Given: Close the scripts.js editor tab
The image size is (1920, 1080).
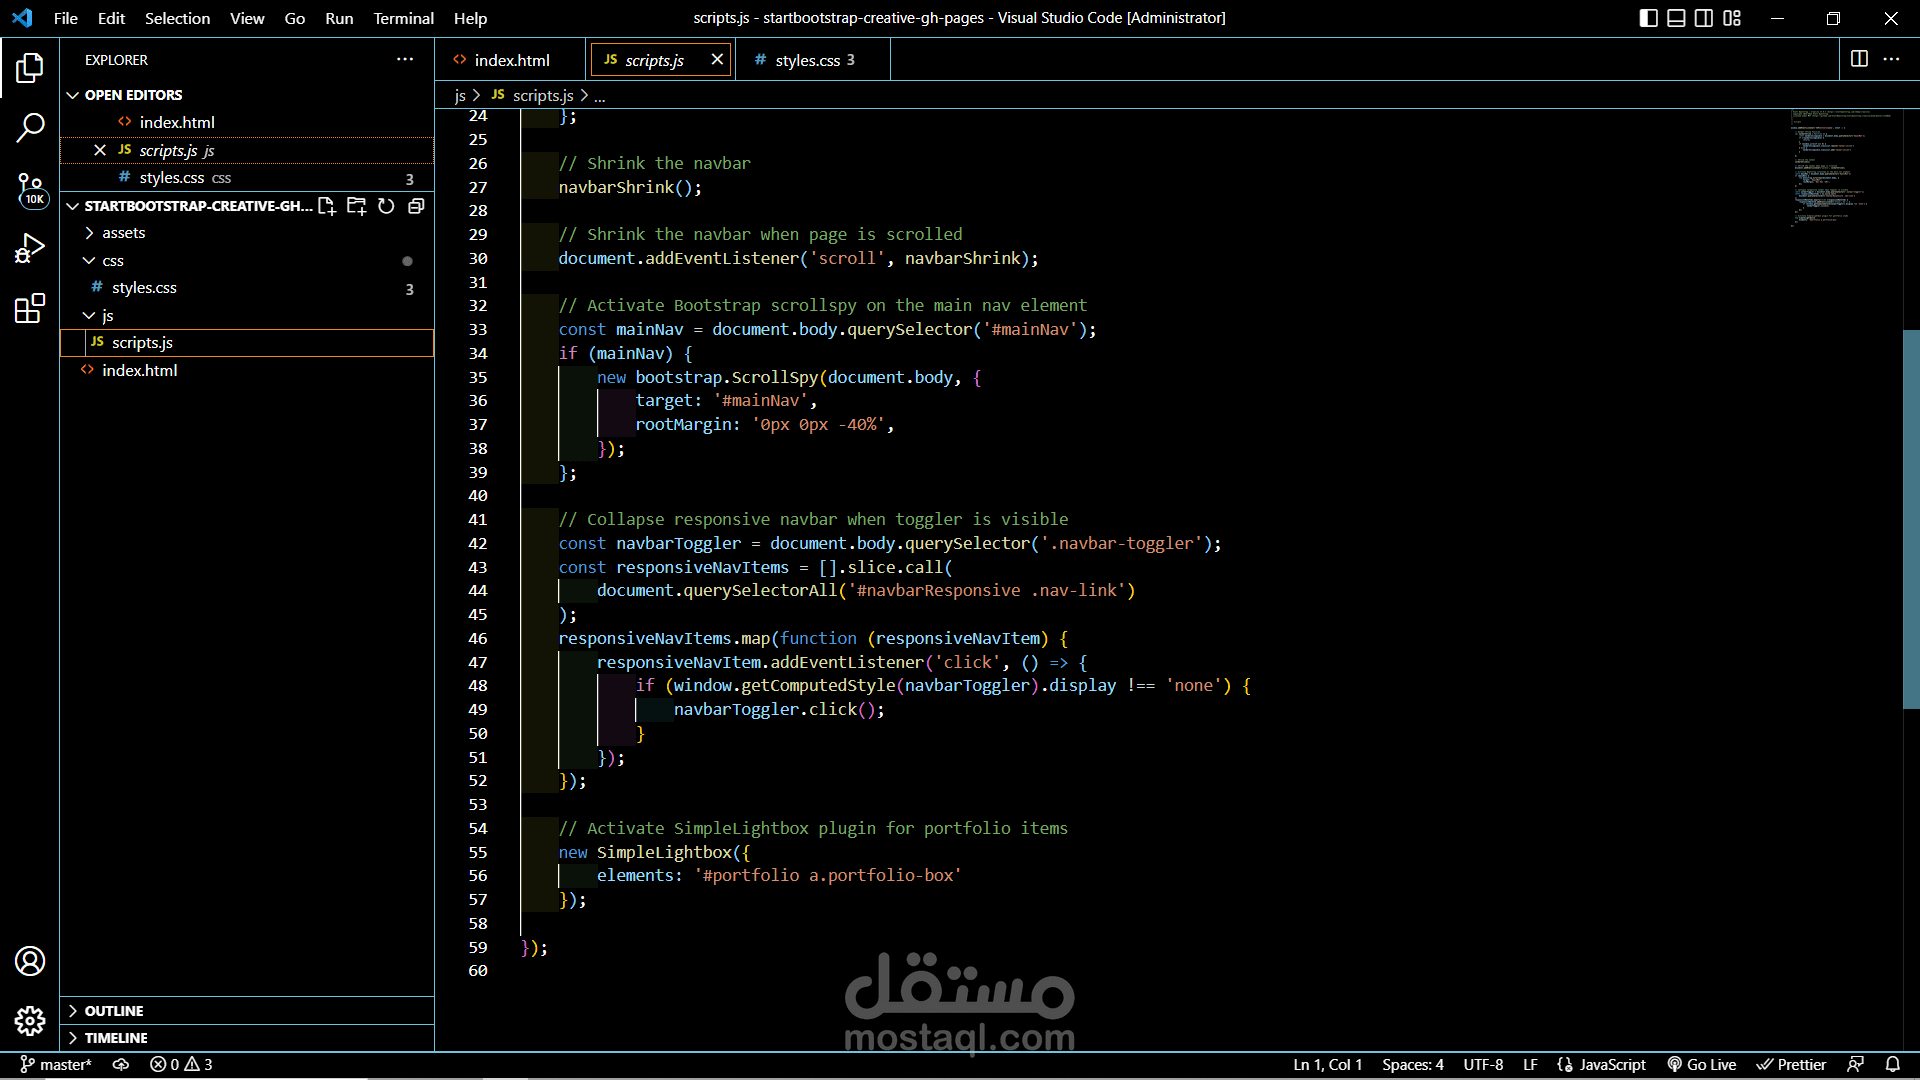Looking at the screenshot, I should point(717,60).
